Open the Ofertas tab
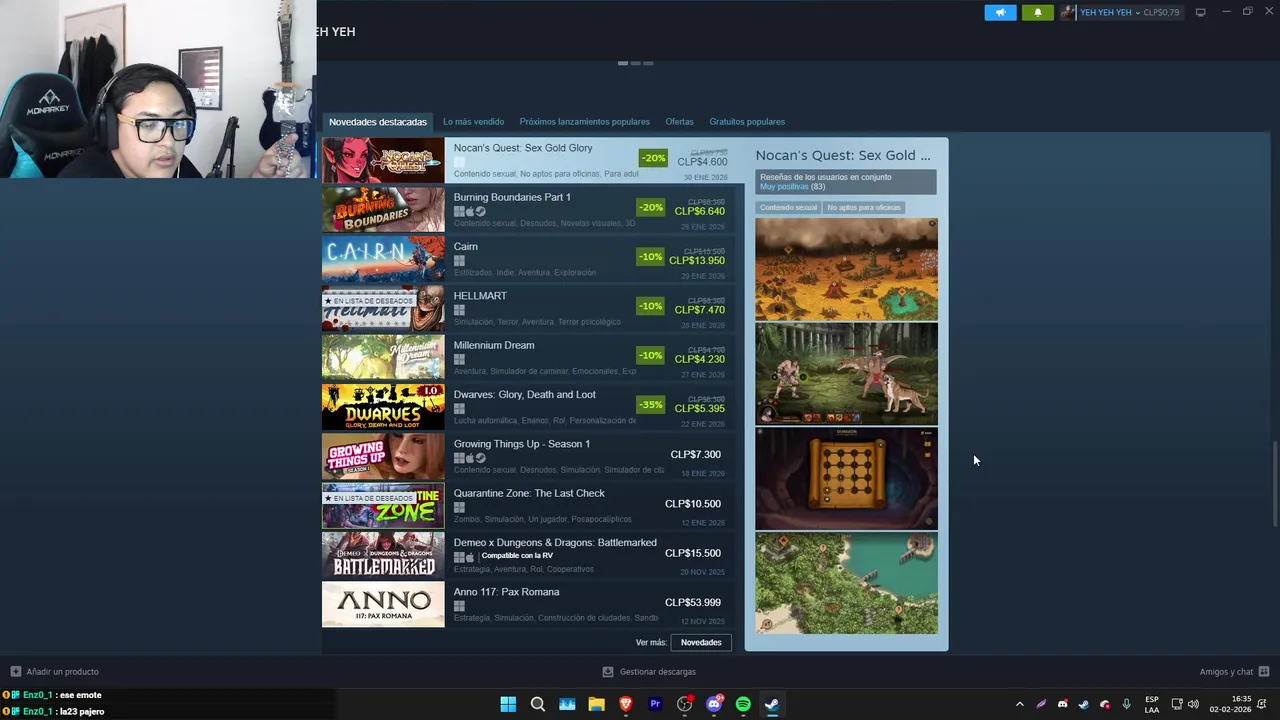The image size is (1280, 720). tap(679, 122)
